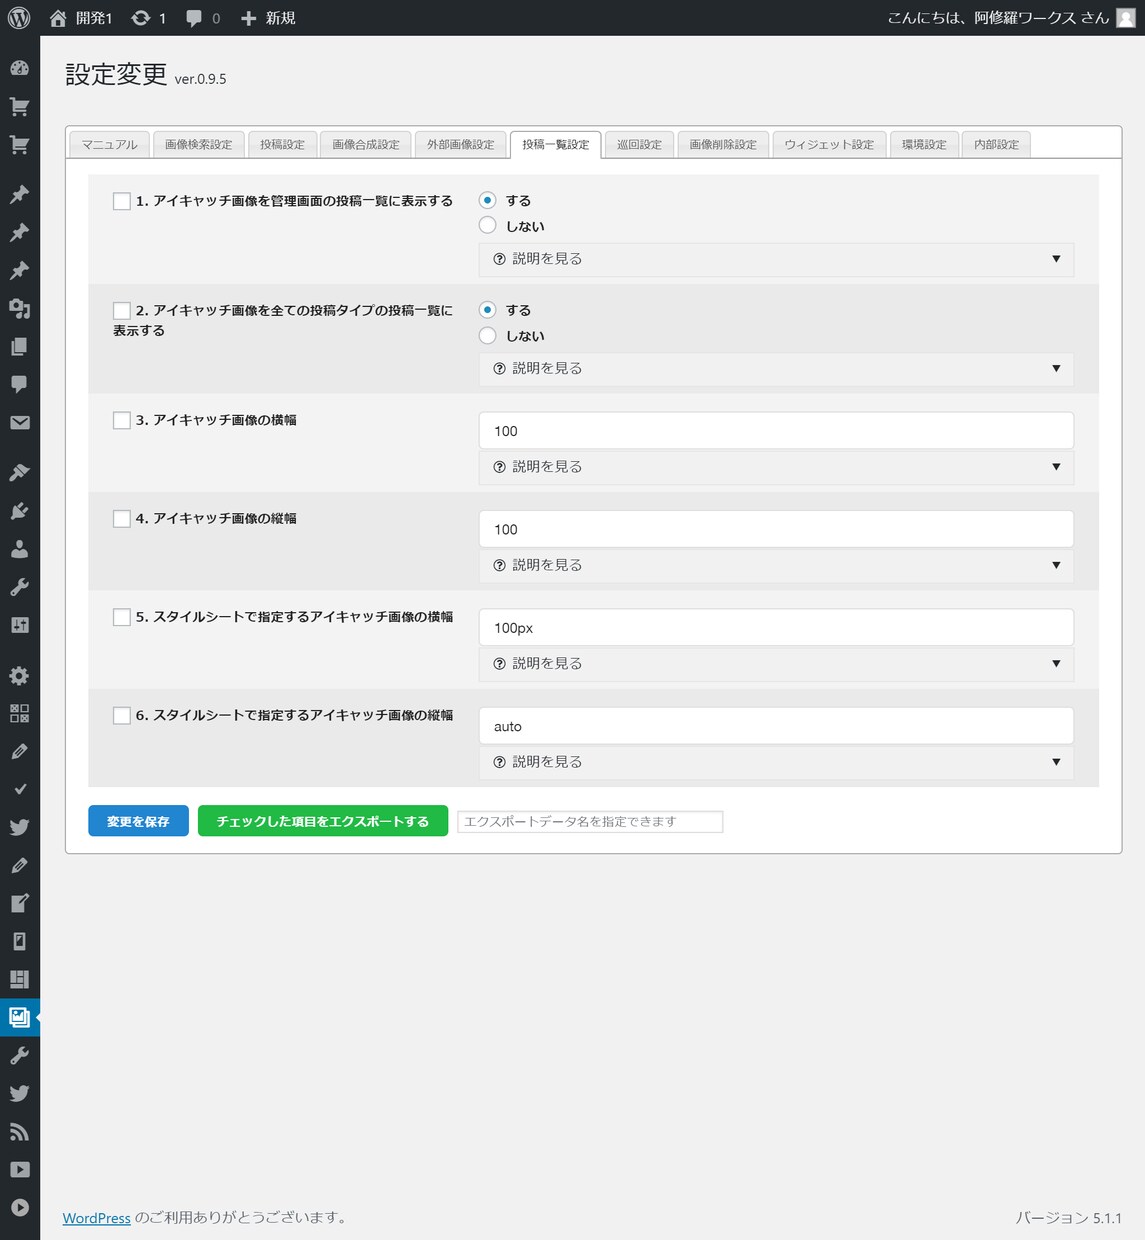Screen dimensions: 1145x1240
Task: Focus the stylesheet height field showing auto
Action: click(x=776, y=726)
